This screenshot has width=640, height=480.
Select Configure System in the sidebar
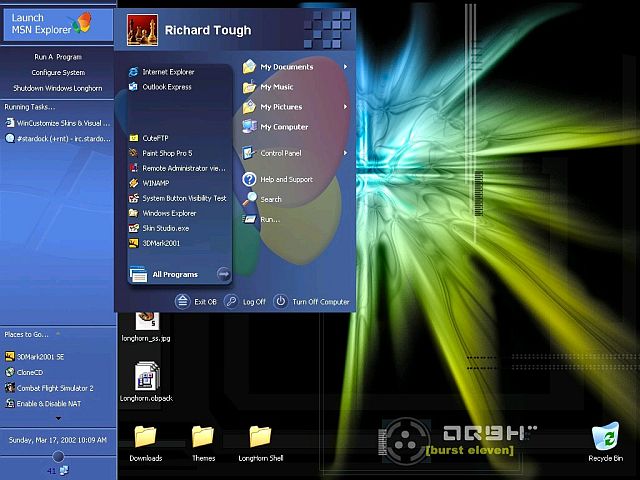pyautogui.click(x=58, y=73)
